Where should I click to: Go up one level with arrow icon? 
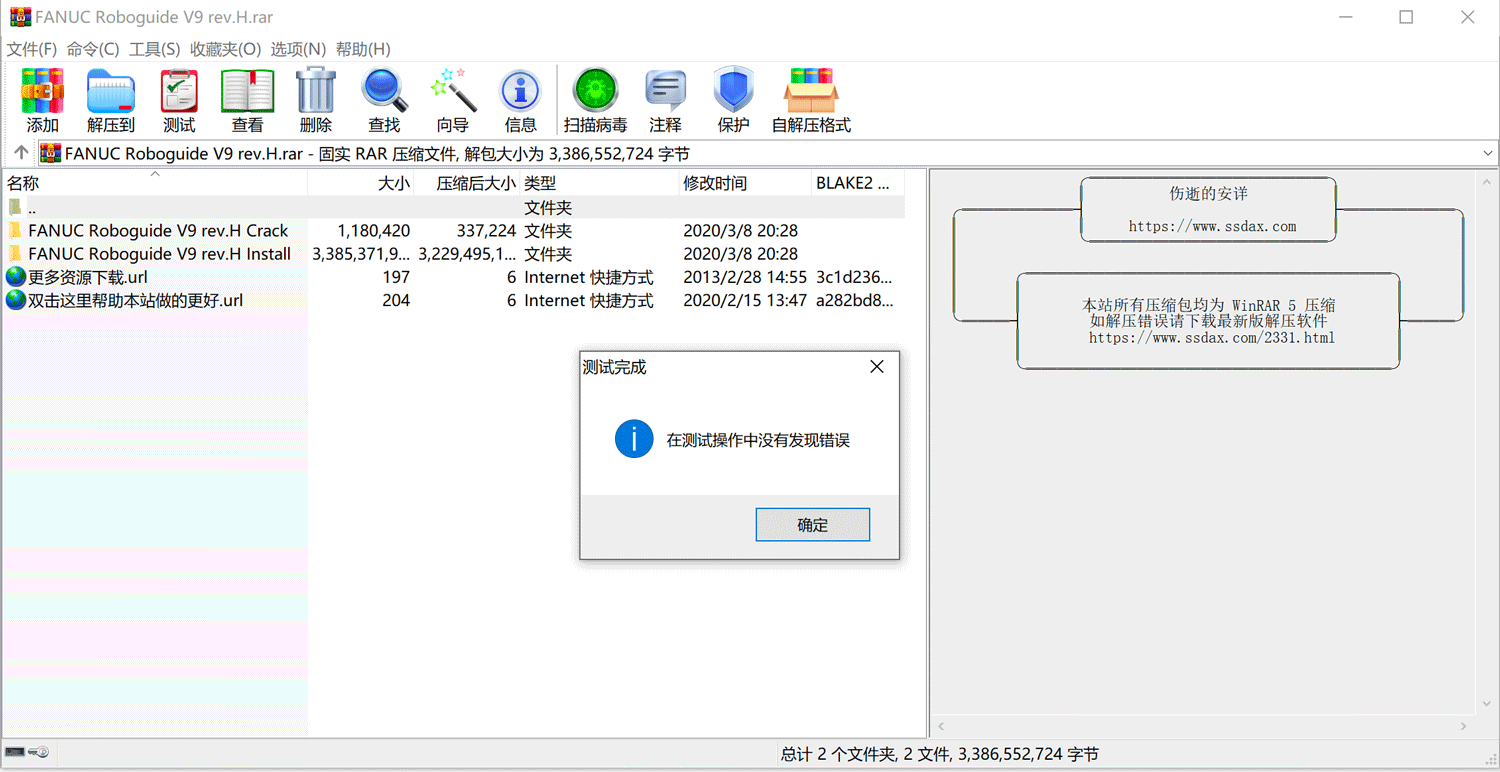(20, 153)
